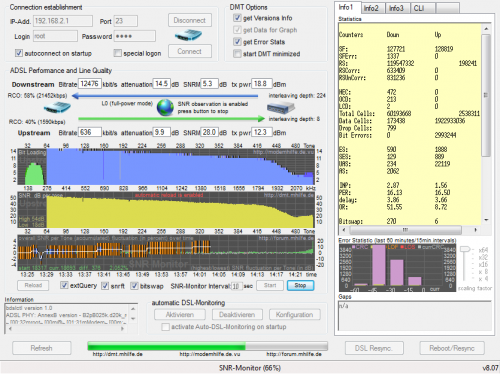This screenshot has width=500, height=374.
Task: Click the Information box scroll down arrow
Action: pos(133,319)
